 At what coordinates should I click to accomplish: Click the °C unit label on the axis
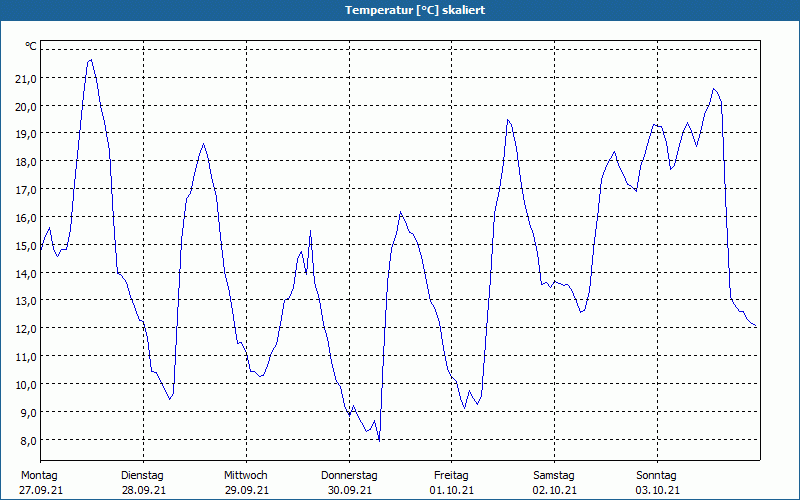pyautogui.click(x=31, y=46)
